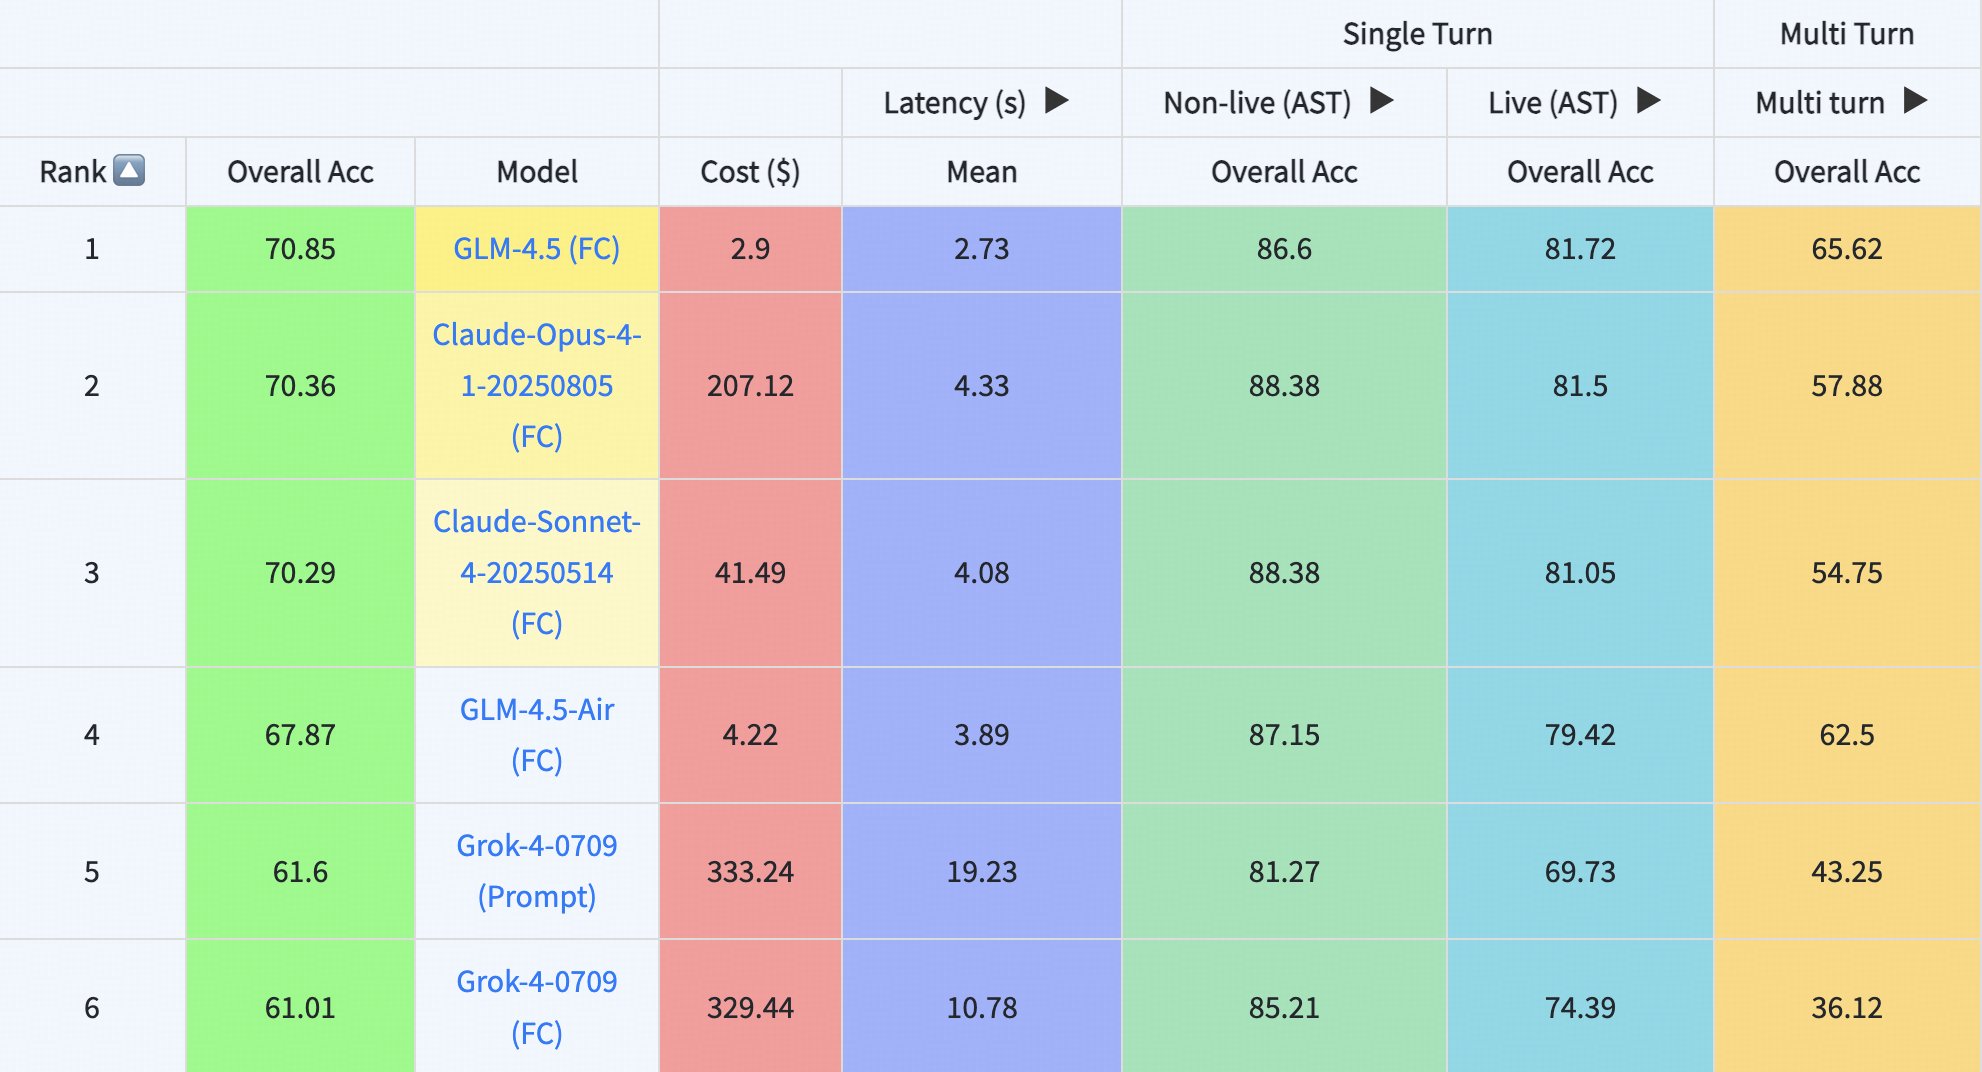This screenshot has height=1072, width=1982.
Task: Click rank number 1 cell
Action: point(92,248)
